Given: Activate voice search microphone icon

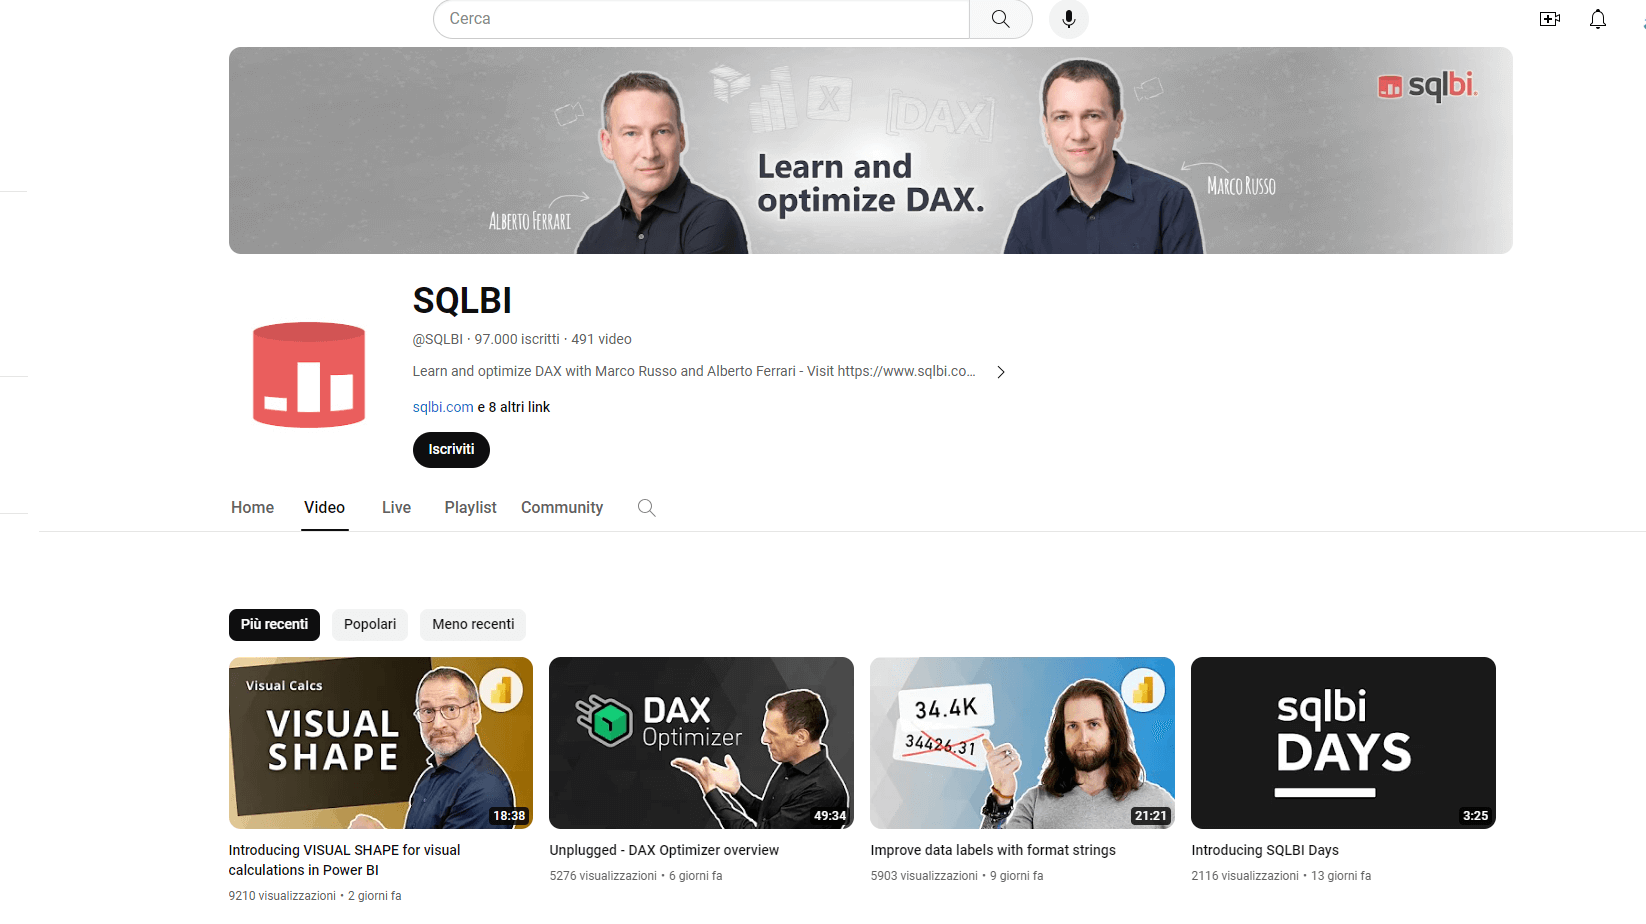Looking at the screenshot, I should tap(1069, 19).
